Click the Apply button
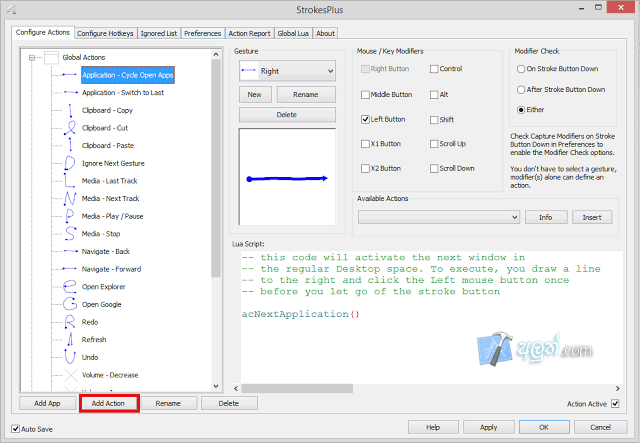 click(x=489, y=427)
